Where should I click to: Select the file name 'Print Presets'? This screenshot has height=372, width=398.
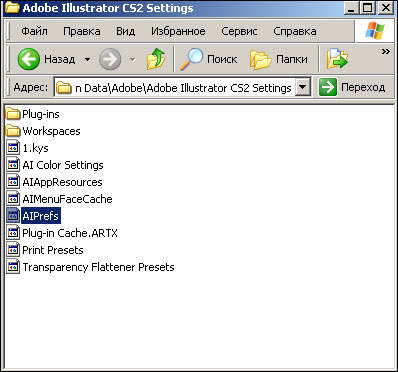point(53,250)
